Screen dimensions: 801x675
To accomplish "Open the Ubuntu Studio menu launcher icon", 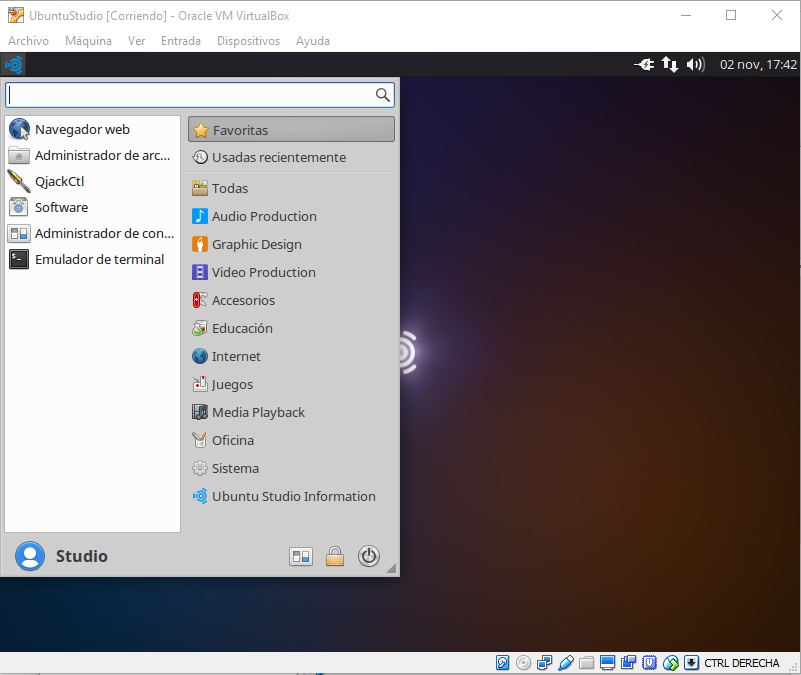I will [14, 65].
